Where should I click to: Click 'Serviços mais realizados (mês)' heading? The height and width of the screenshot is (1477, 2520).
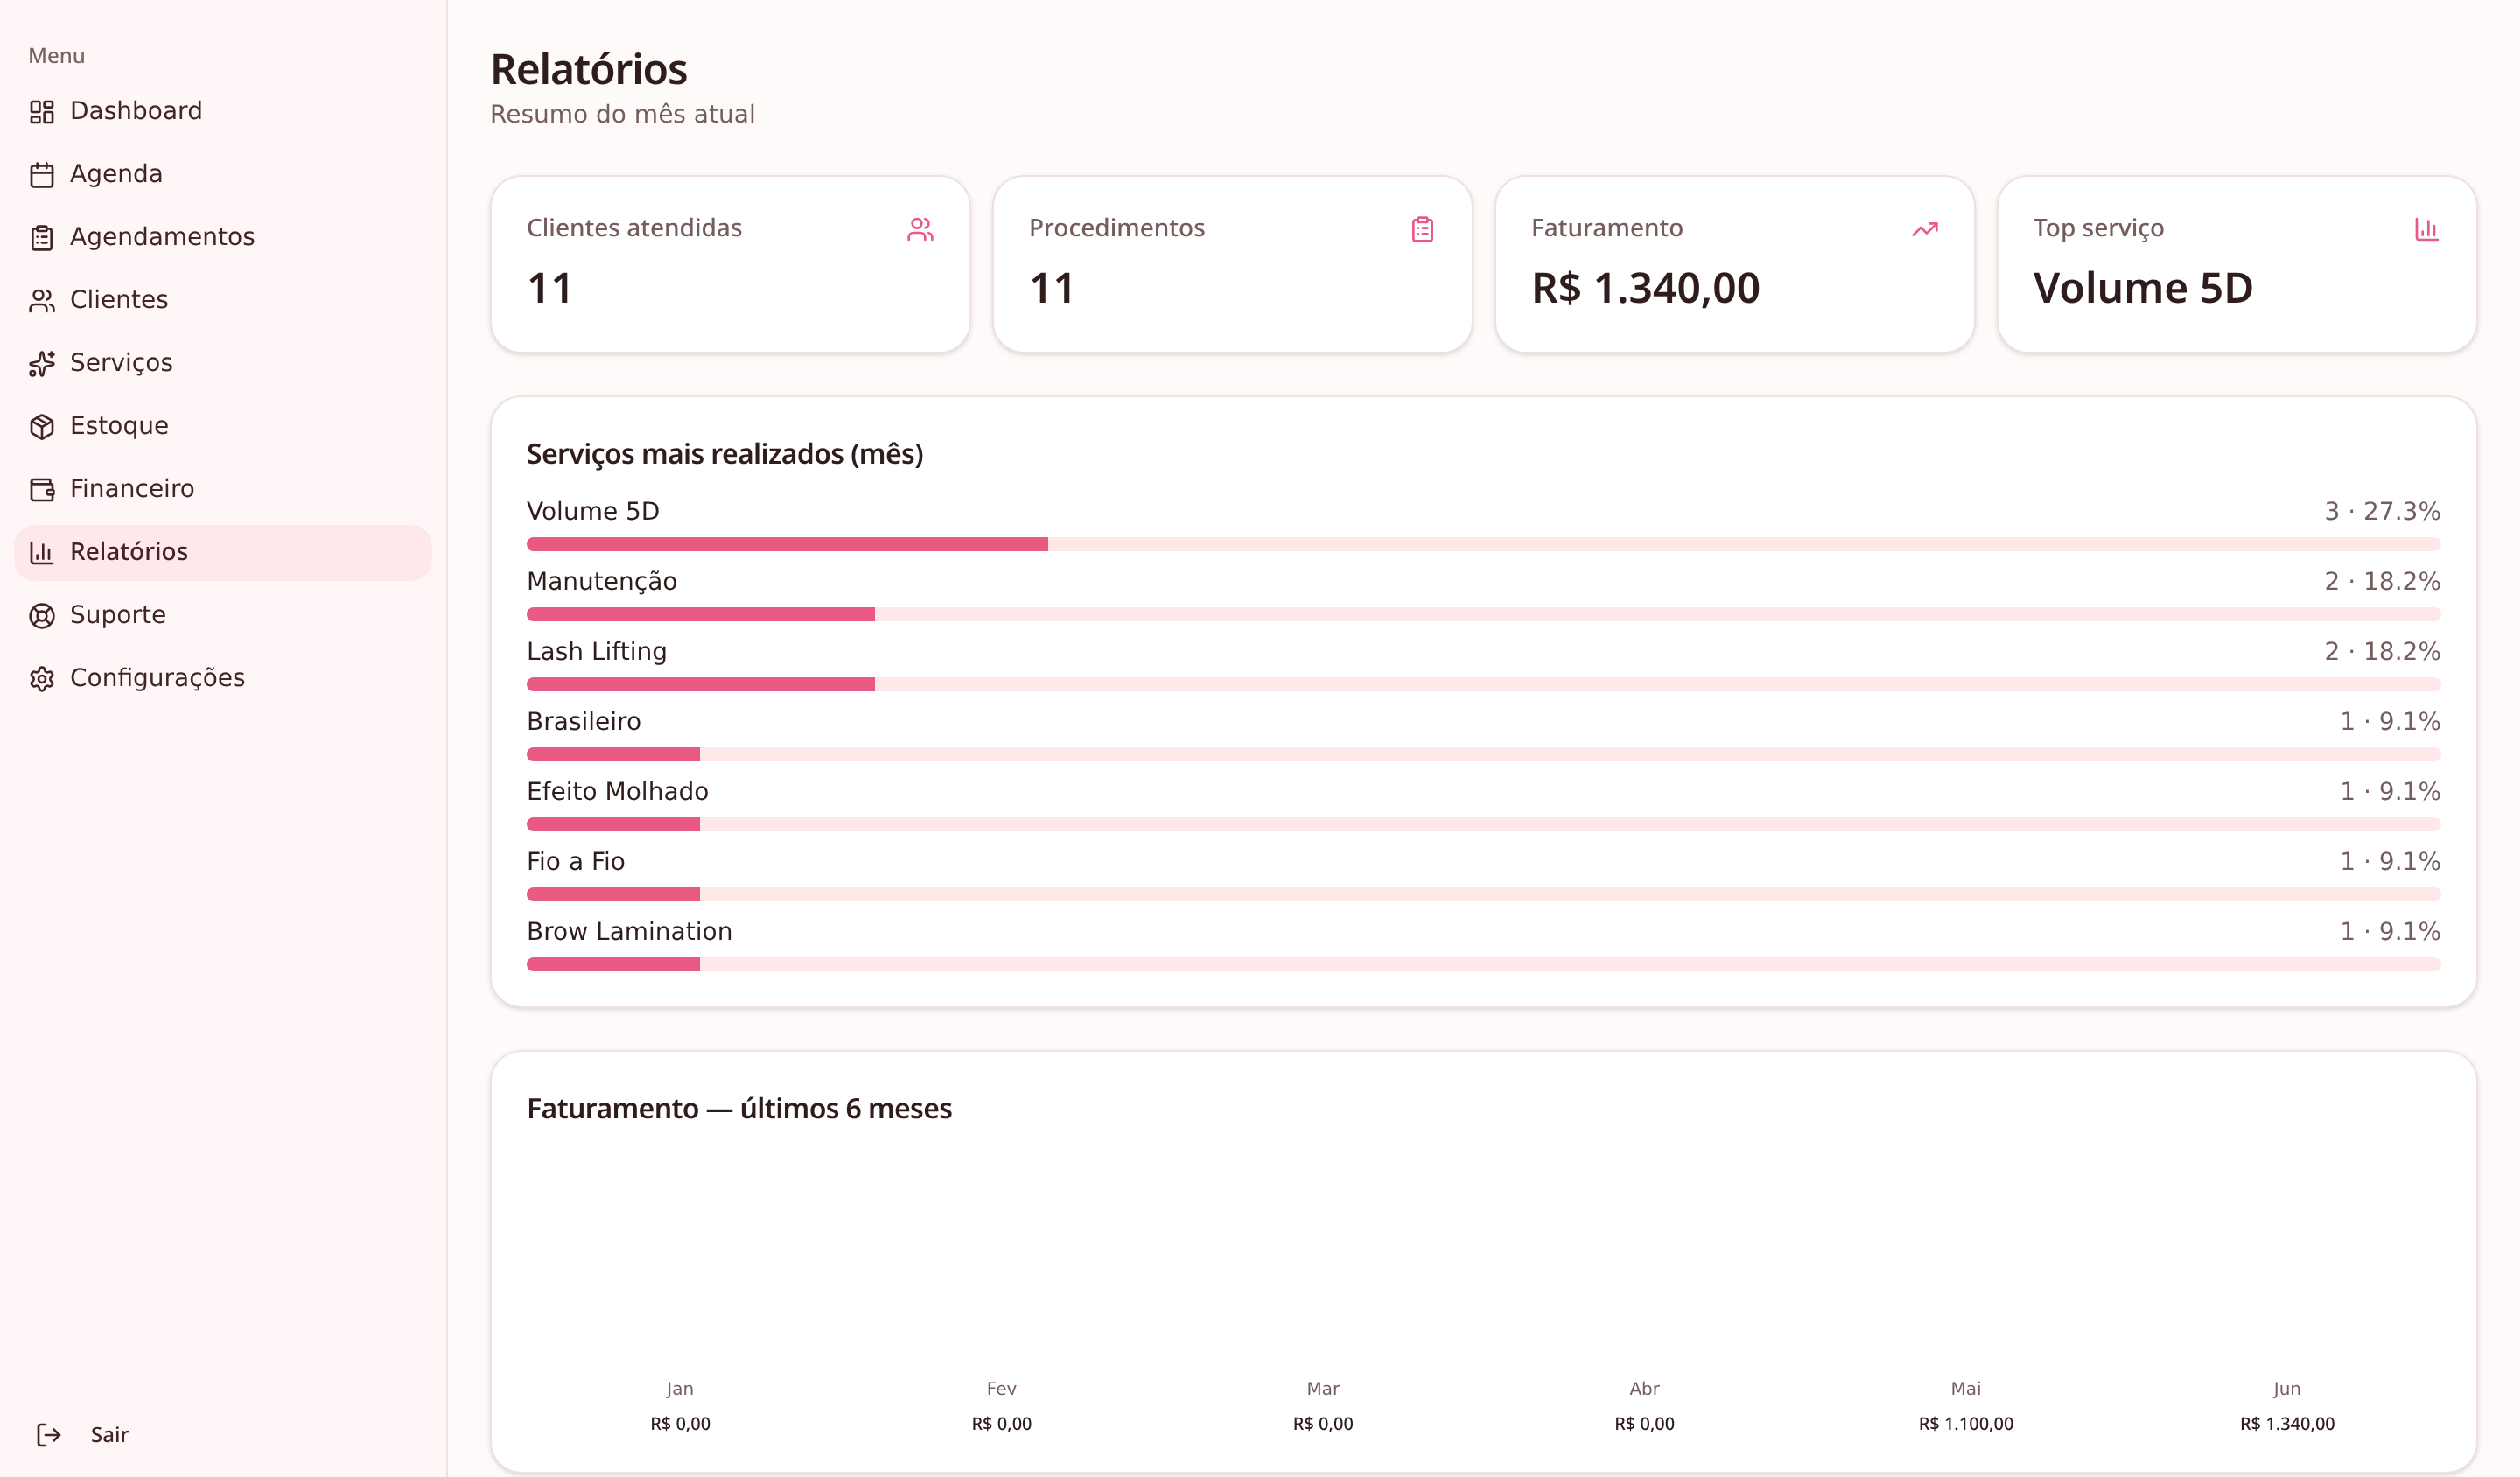tap(725, 454)
